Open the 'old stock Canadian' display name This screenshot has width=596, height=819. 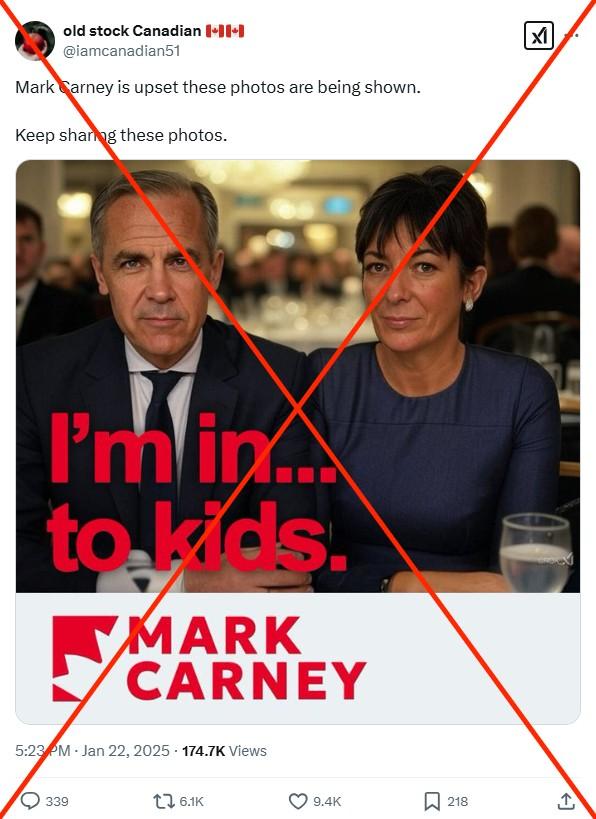click(132, 31)
